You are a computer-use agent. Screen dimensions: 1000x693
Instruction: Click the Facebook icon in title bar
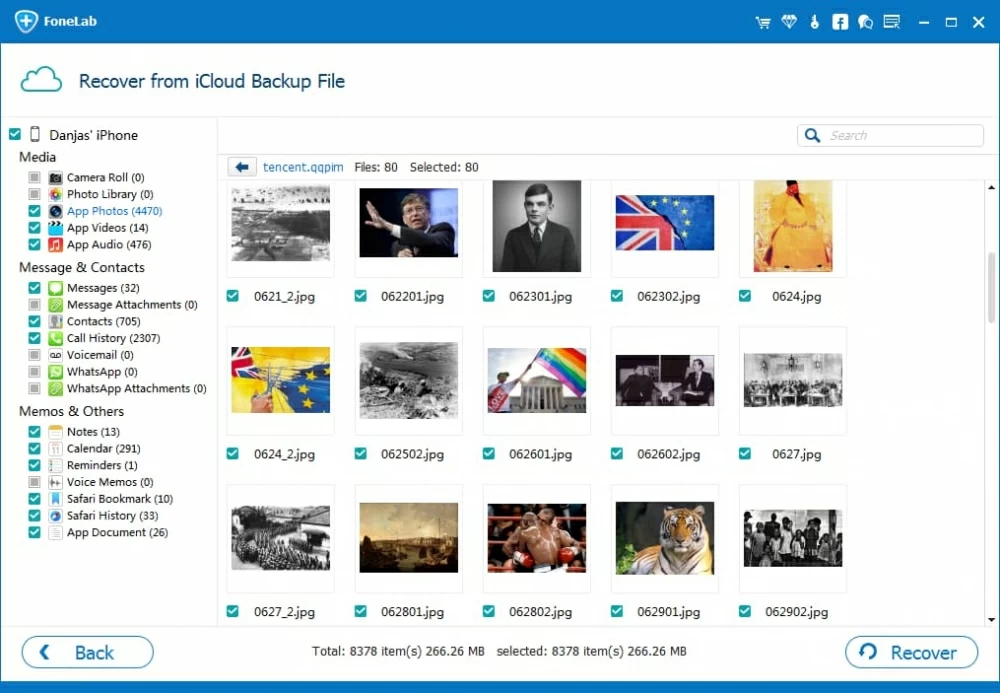[840, 22]
